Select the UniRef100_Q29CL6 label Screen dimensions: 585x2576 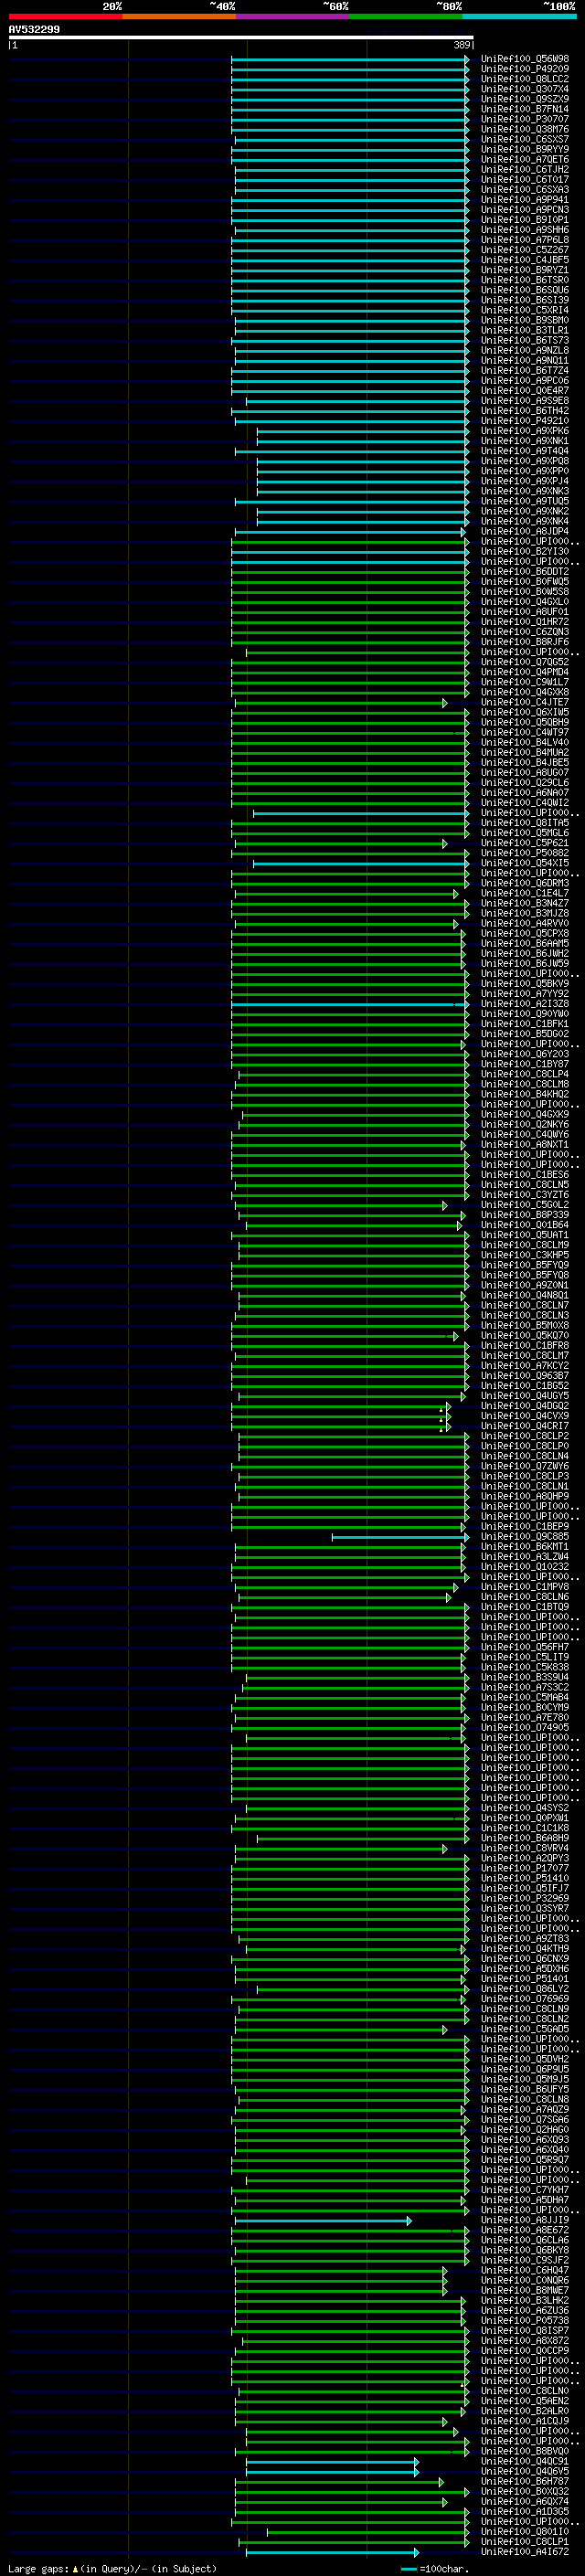(x=525, y=783)
